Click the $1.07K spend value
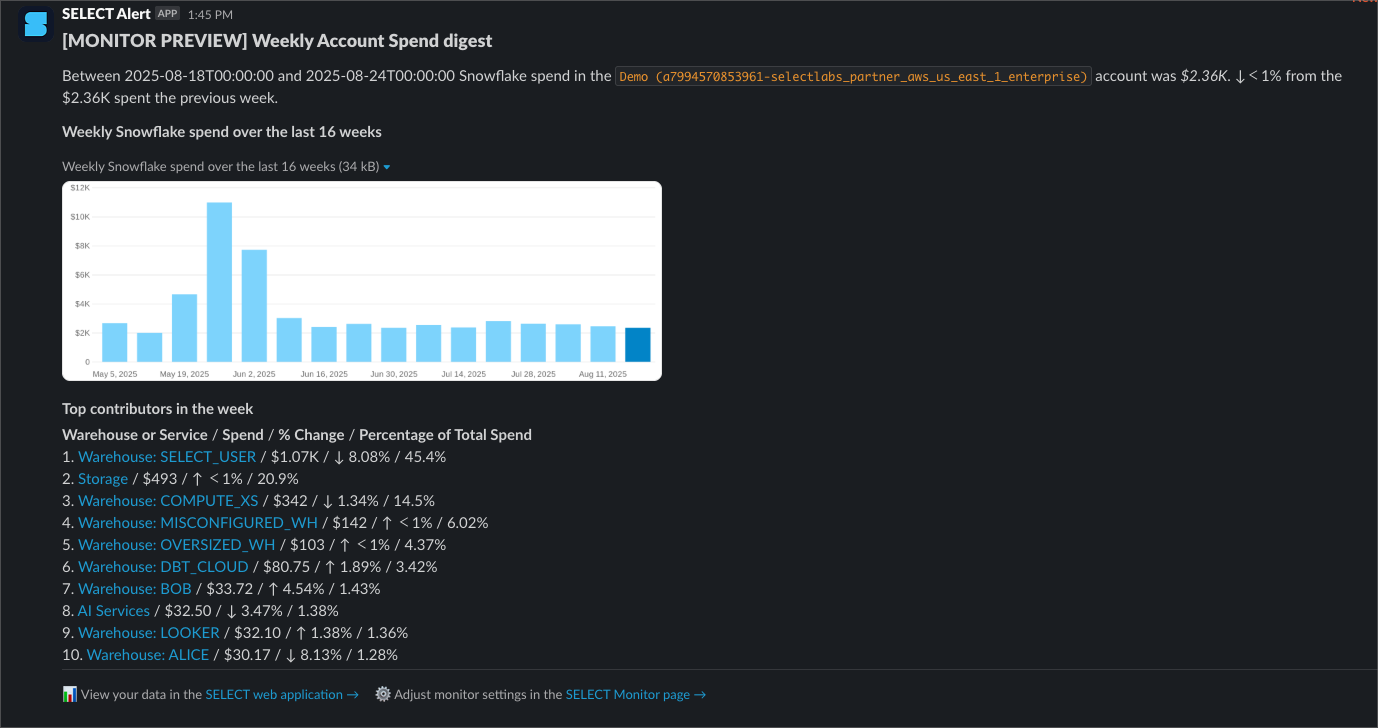This screenshot has width=1378, height=728. coord(294,457)
